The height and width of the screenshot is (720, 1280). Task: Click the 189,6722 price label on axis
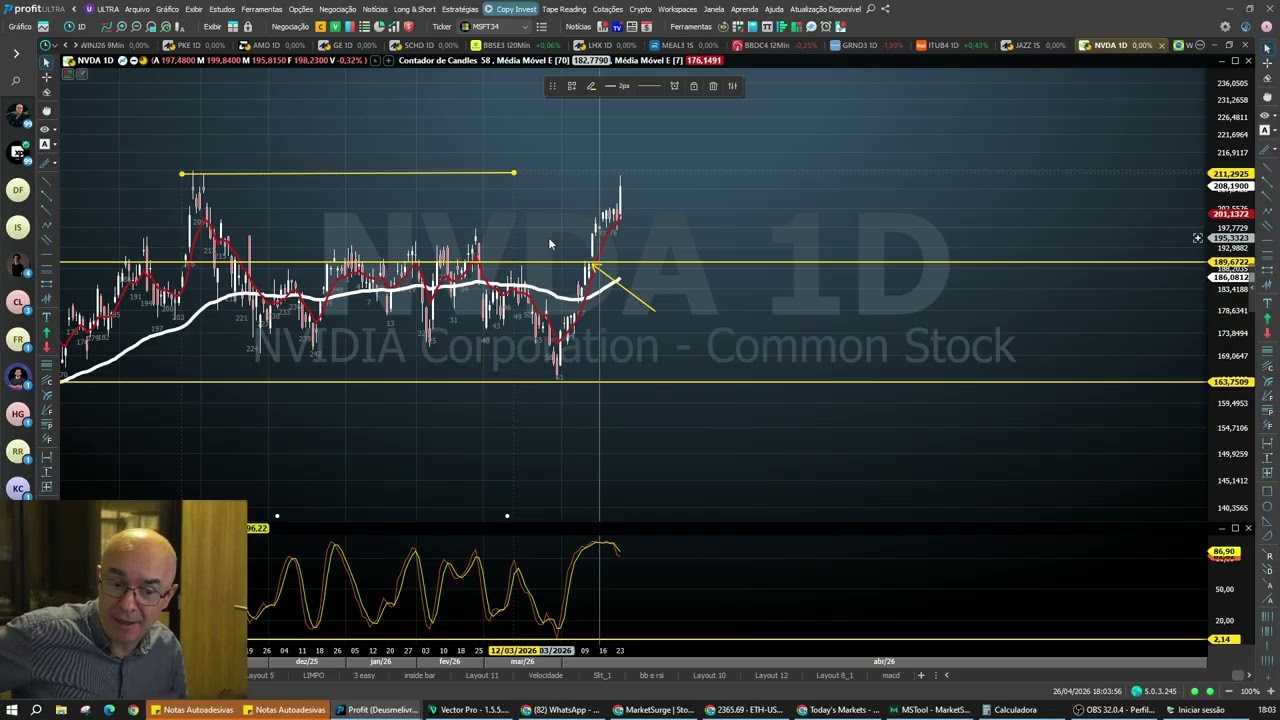pos(1231,262)
